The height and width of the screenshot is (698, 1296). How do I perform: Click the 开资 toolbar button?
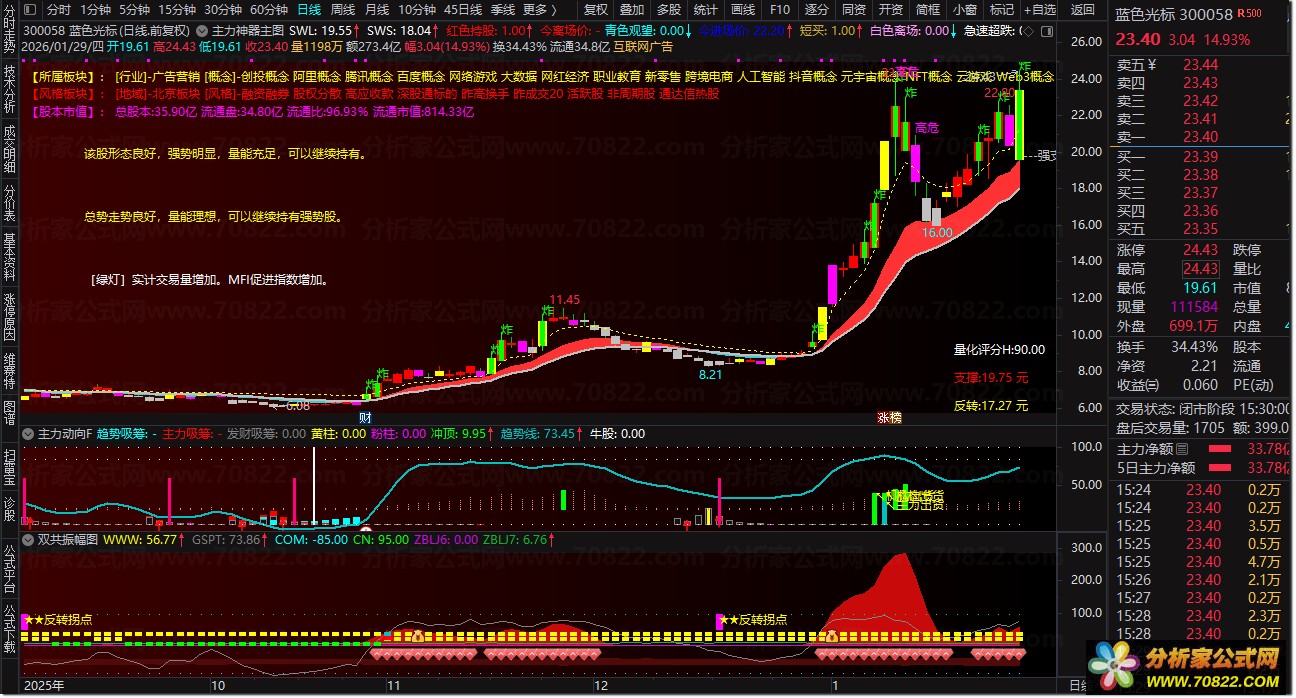(x=891, y=9)
